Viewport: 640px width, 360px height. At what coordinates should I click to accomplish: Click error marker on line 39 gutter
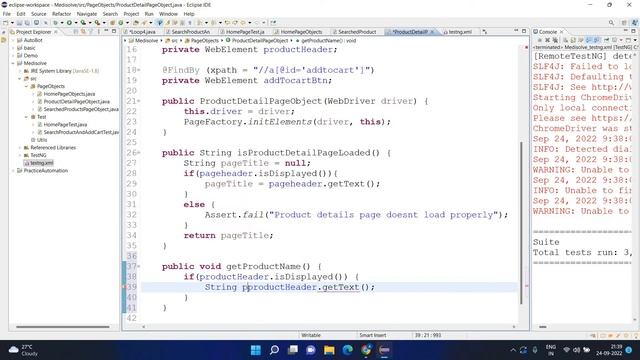tap(124, 287)
